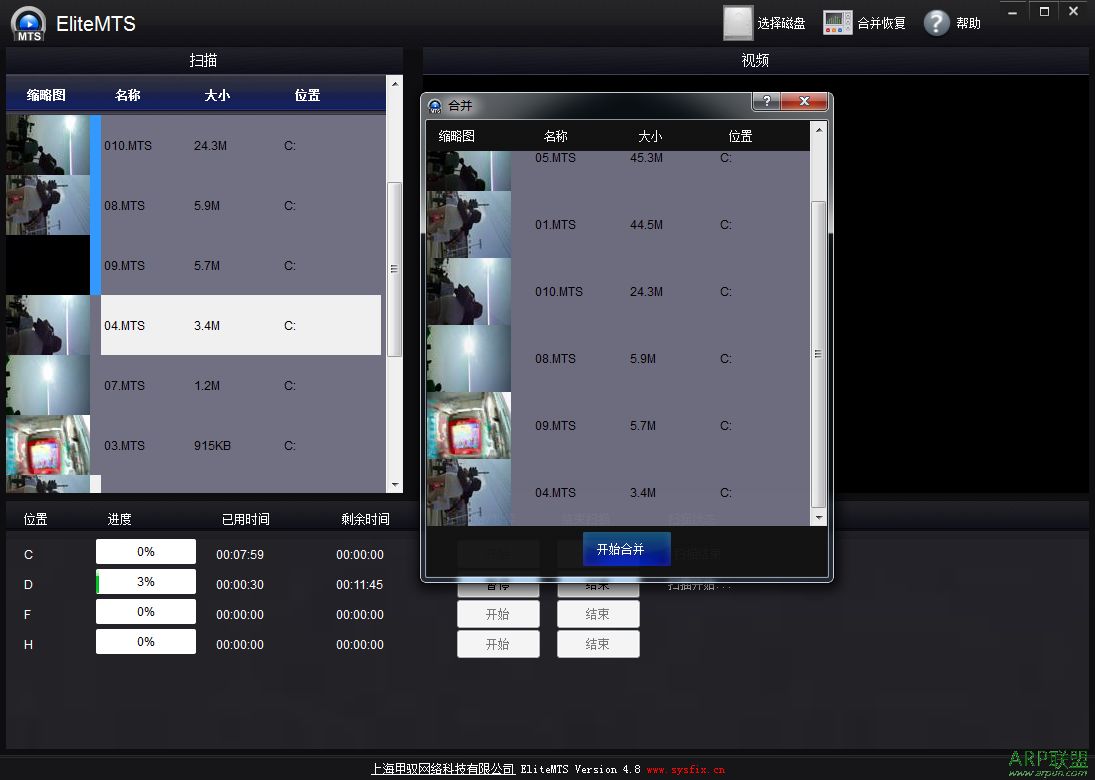The height and width of the screenshot is (780, 1095).
Task: Select 01.MTS thumbnail in 合并 dialog
Action: (469, 225)
